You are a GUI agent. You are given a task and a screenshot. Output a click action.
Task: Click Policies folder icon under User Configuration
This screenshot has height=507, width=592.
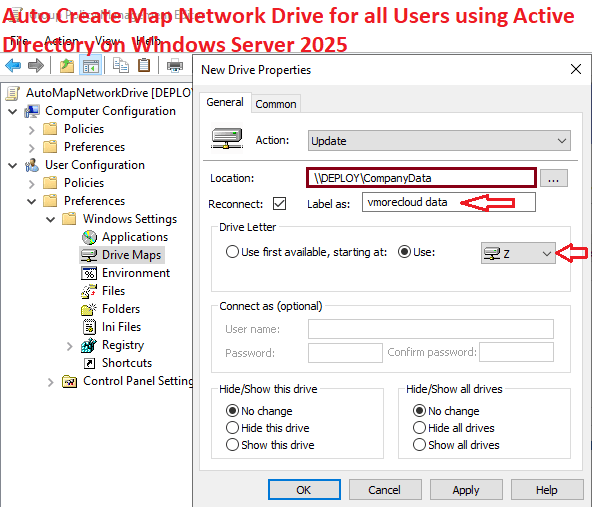pyautogui.click(x=50, y=183)
